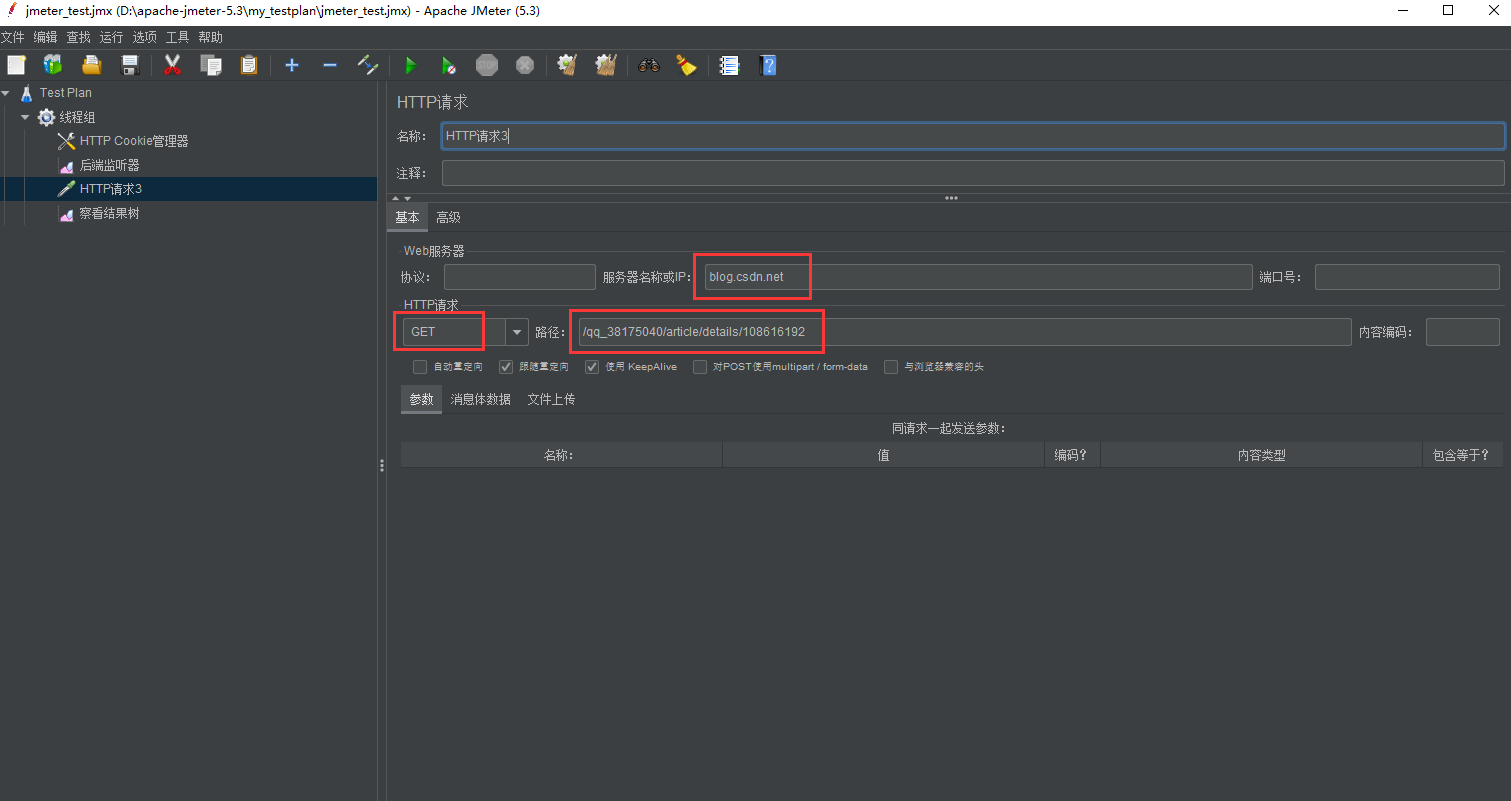The height and width of the screenshot is (801, 1511).
Task: Click the 值 column header
Action: tap(883, 455)
